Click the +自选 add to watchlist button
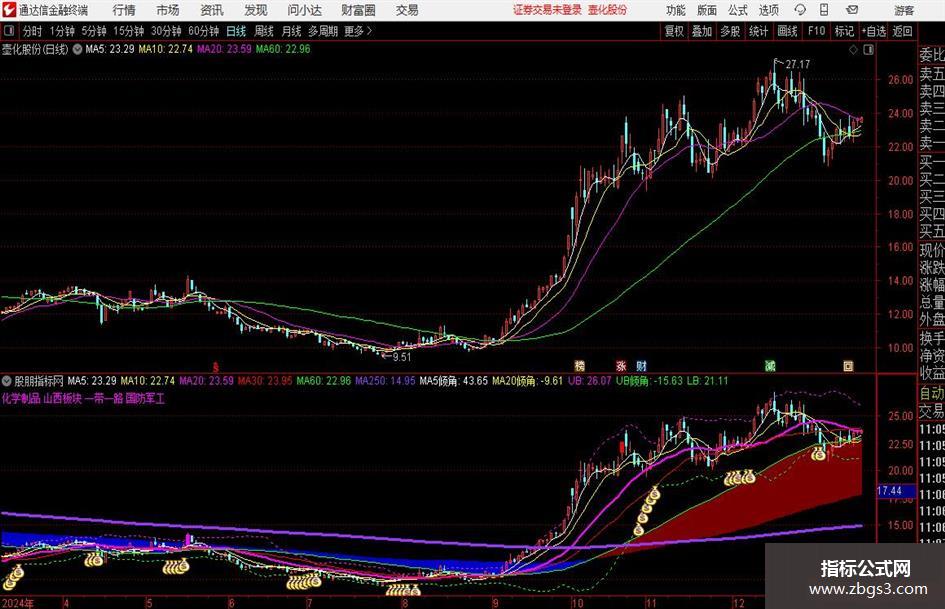Screen dimensions: 945x609 (873, 31)
